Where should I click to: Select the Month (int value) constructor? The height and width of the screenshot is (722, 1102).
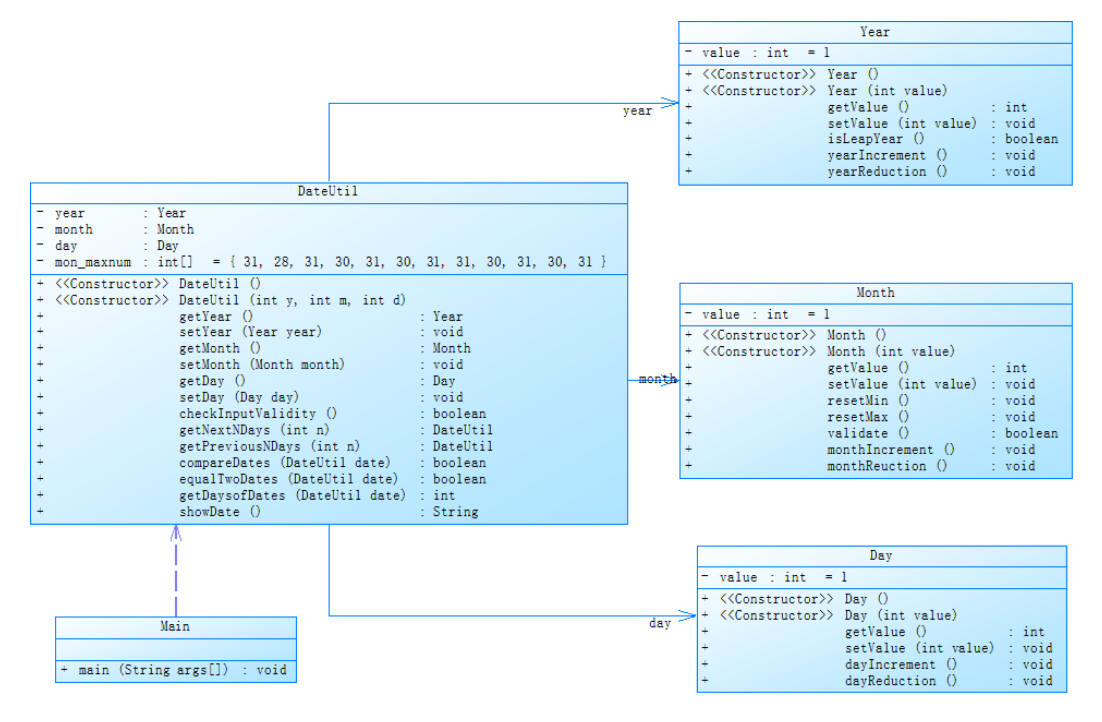point(820,352)
